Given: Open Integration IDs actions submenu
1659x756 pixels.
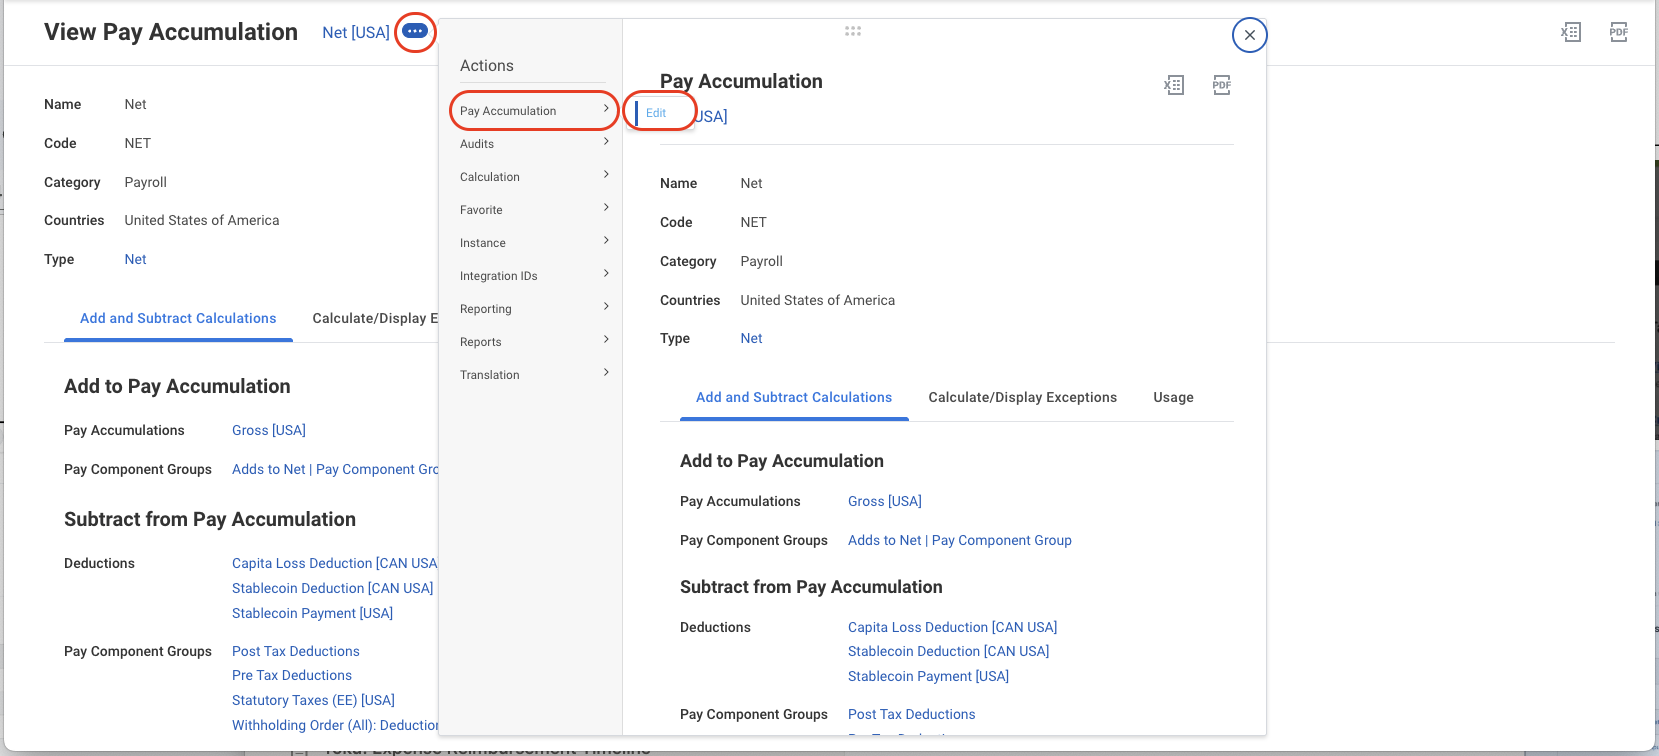Looking at the screenshot, I should coord(534,276).
